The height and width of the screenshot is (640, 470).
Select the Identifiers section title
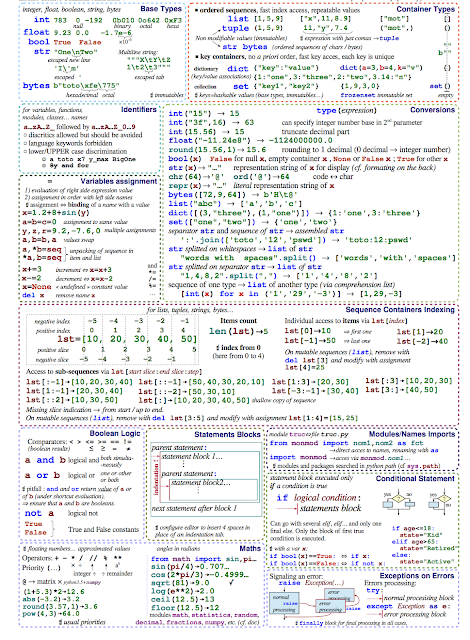pyautogui.click(x=139, y=109)
